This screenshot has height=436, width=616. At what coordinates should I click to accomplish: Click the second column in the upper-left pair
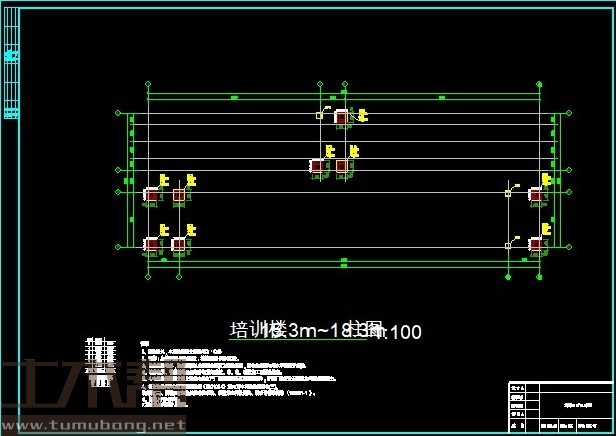pos(178,195)
